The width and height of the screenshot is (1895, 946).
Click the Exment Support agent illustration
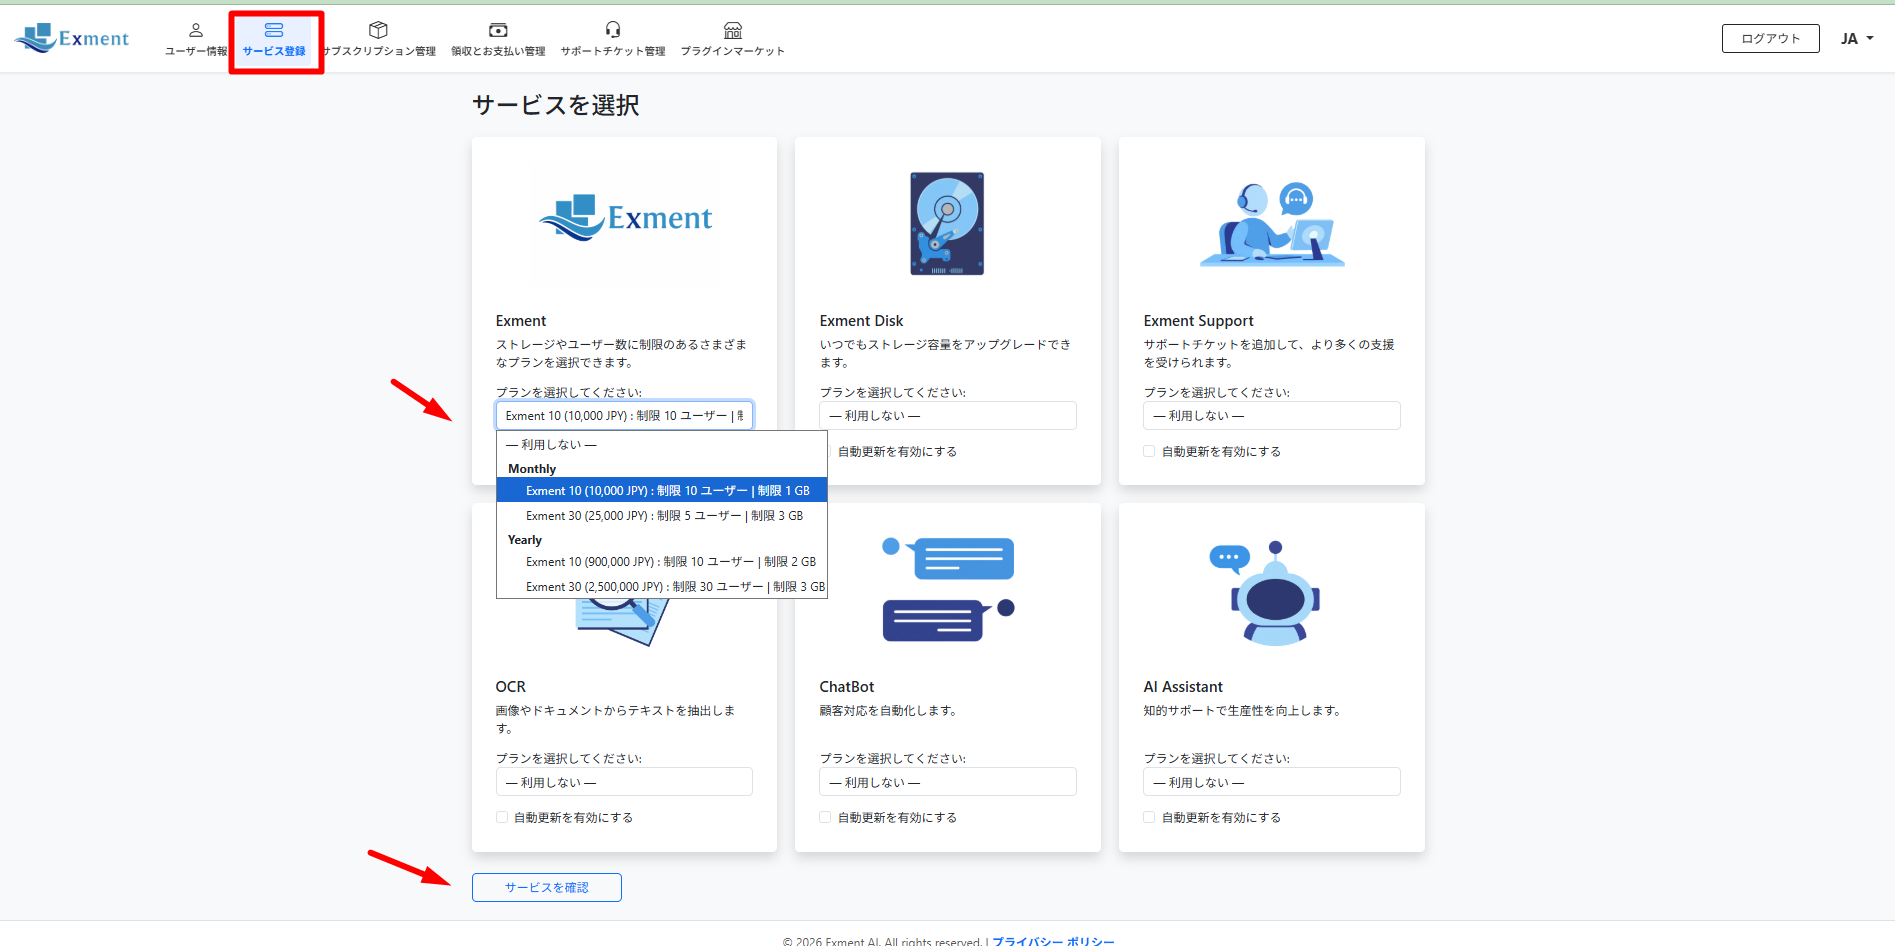1272,224
